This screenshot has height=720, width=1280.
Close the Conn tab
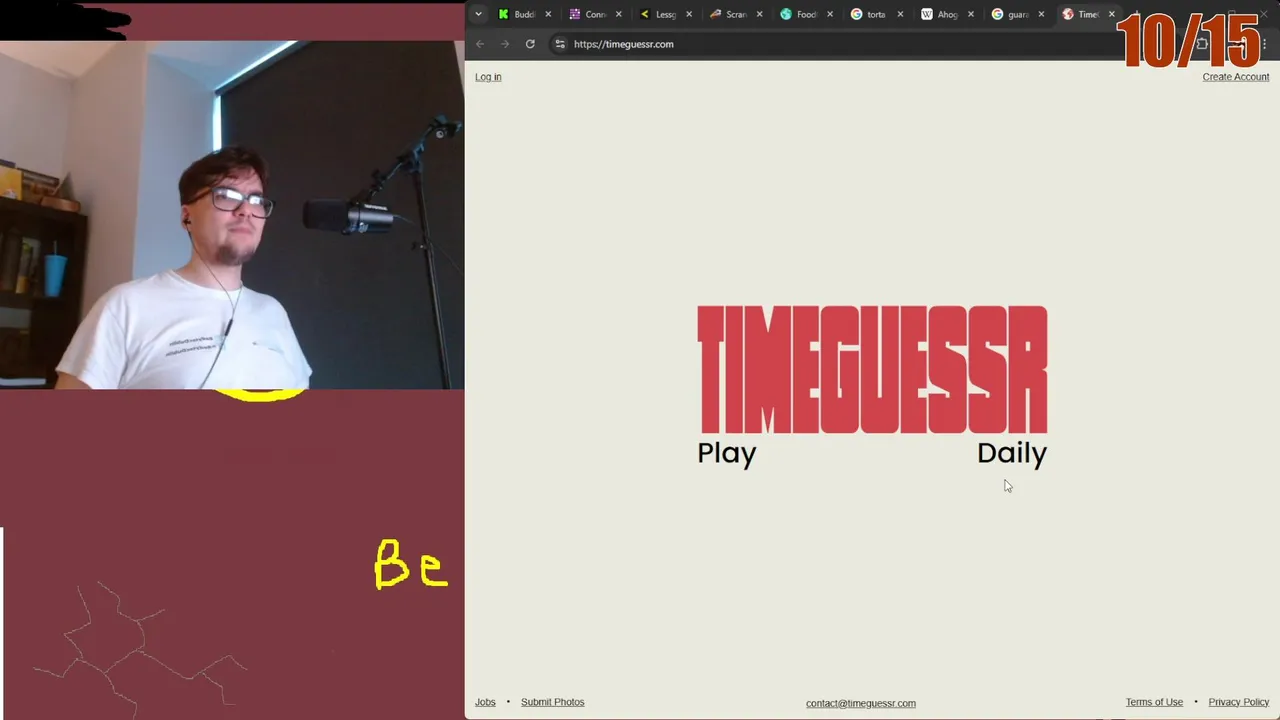coord(618,14)
